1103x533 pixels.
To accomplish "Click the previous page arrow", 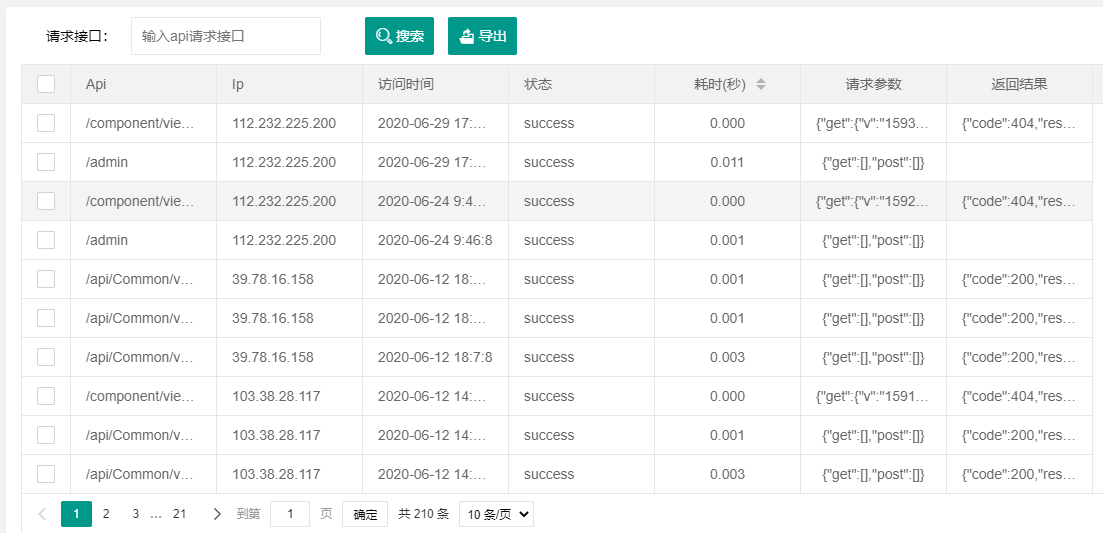I will tap(42, 514).
